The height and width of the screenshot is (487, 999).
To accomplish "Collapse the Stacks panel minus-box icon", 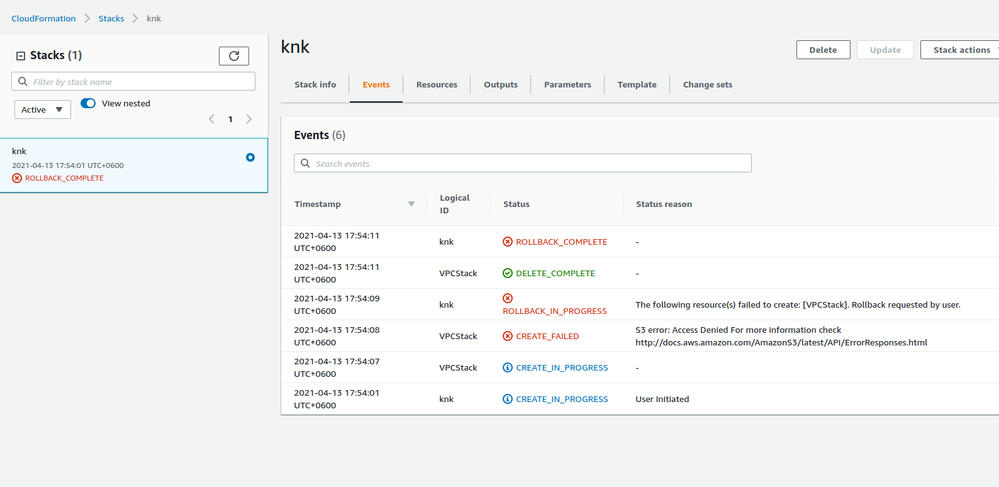I will tap(20, 56).
